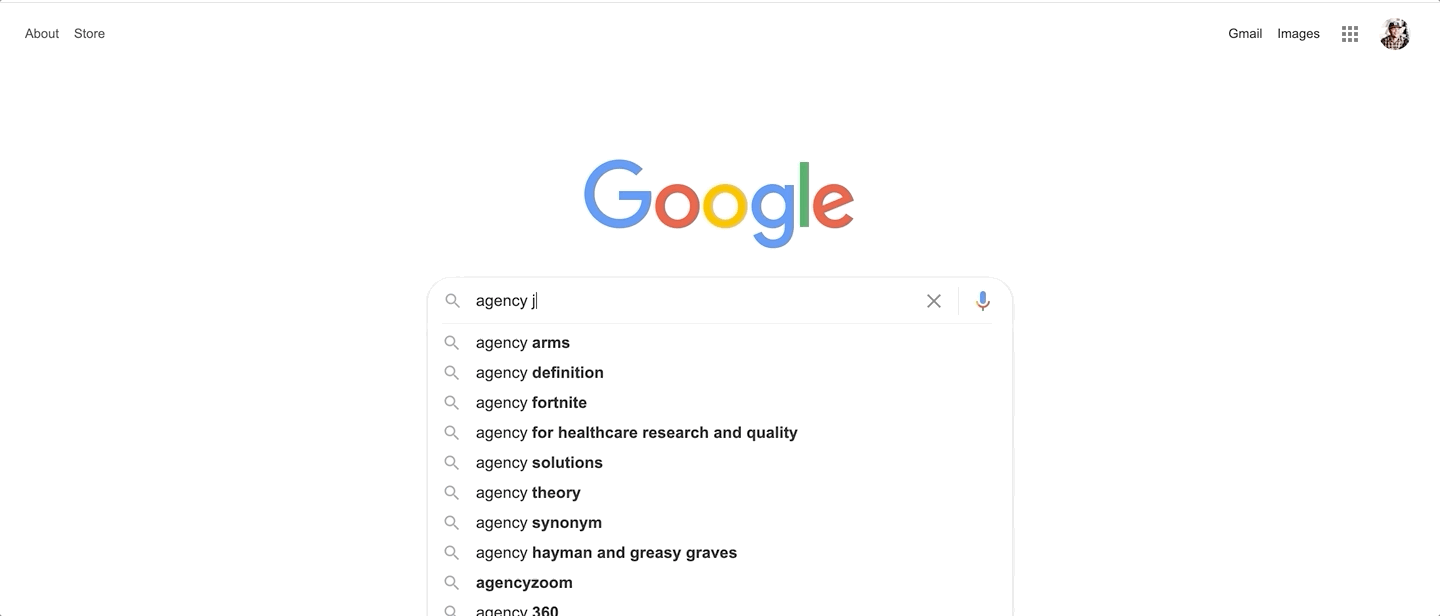Open the Google apps grid
The width and height of the screenshot is (1440, 616).
click(x=1350, y=34)
